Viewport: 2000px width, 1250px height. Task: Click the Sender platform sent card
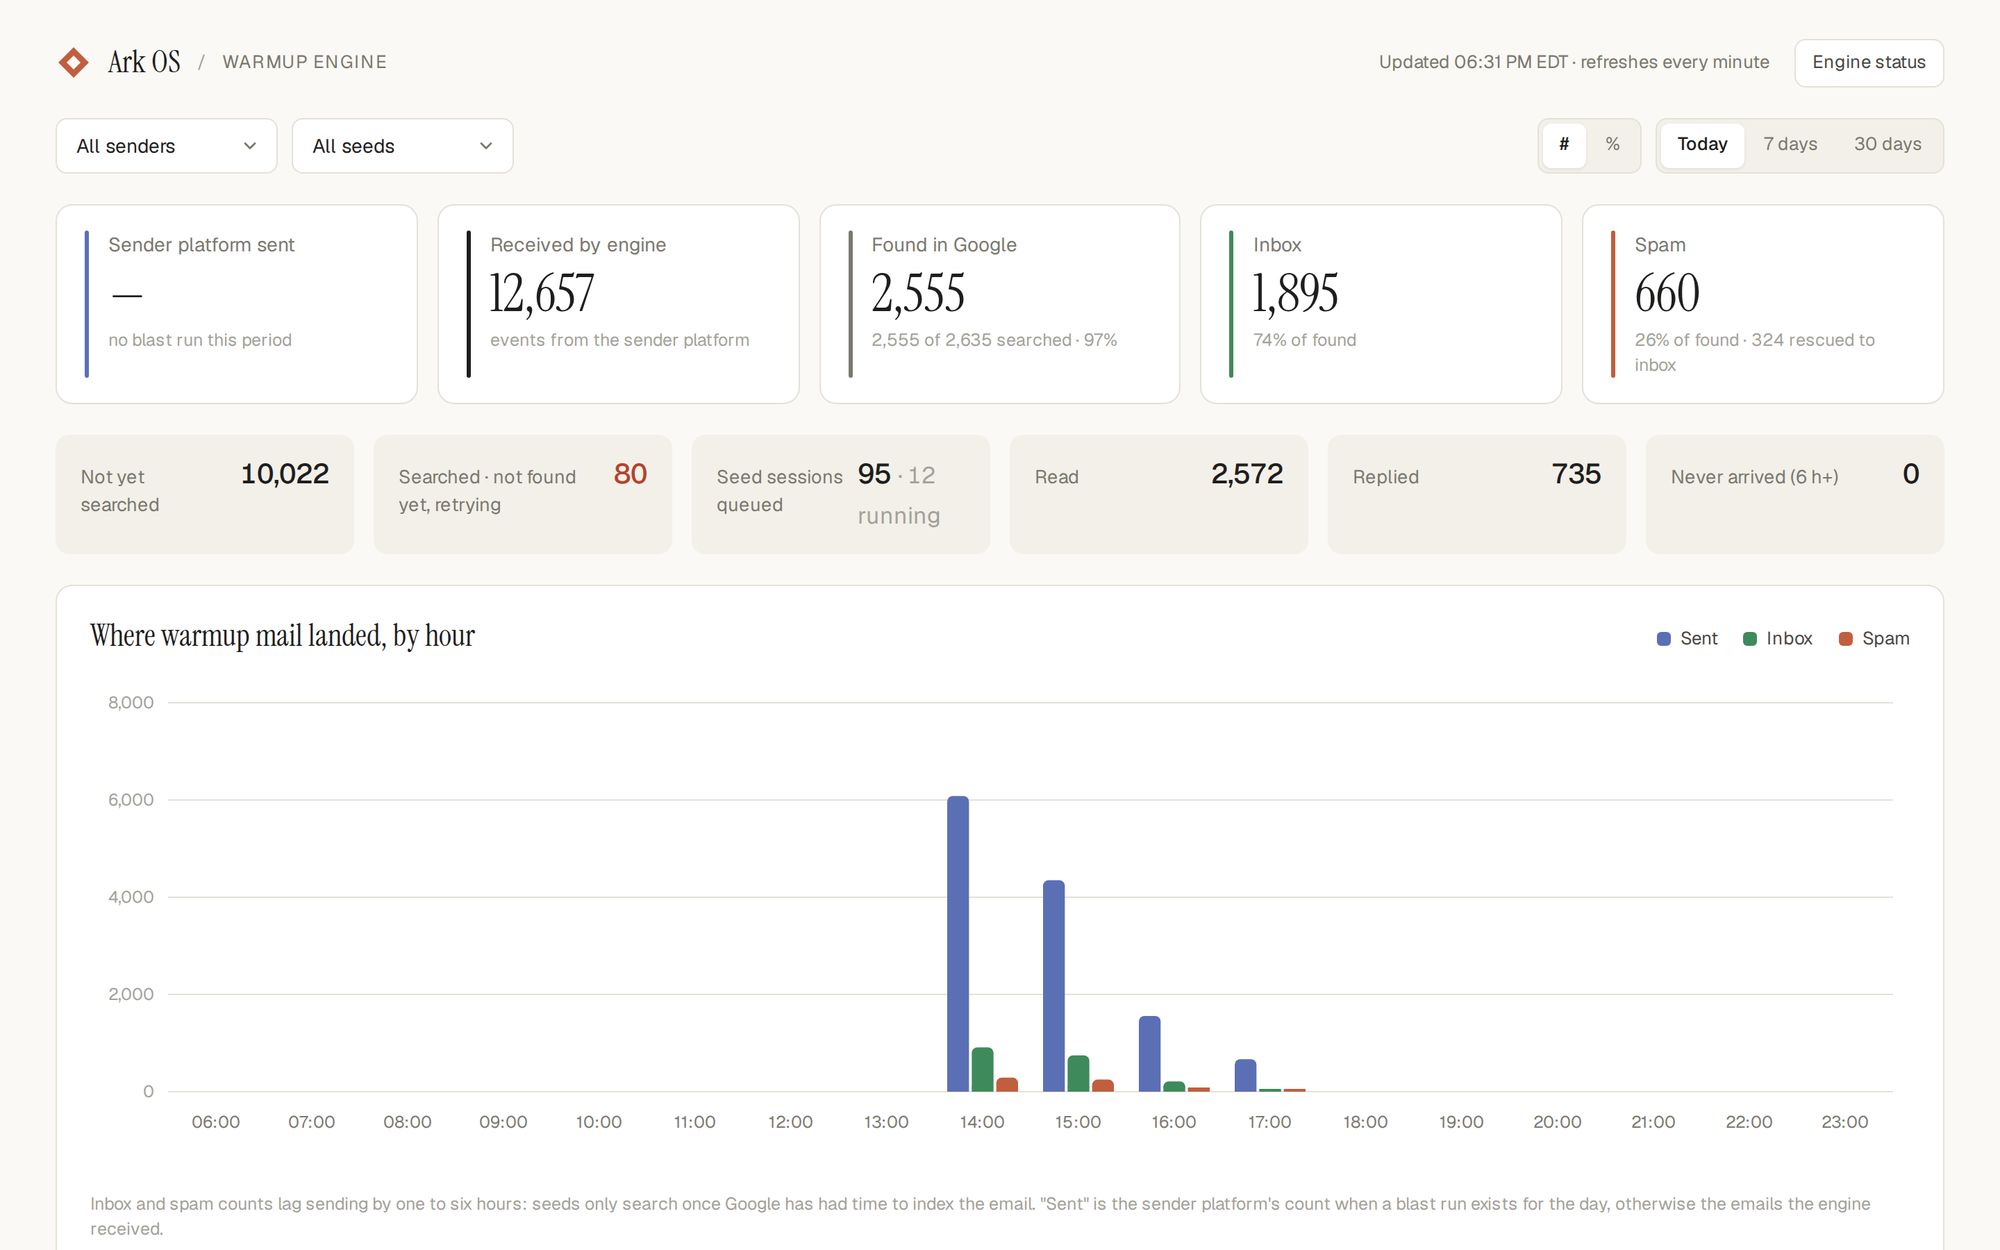pos(236,304)
